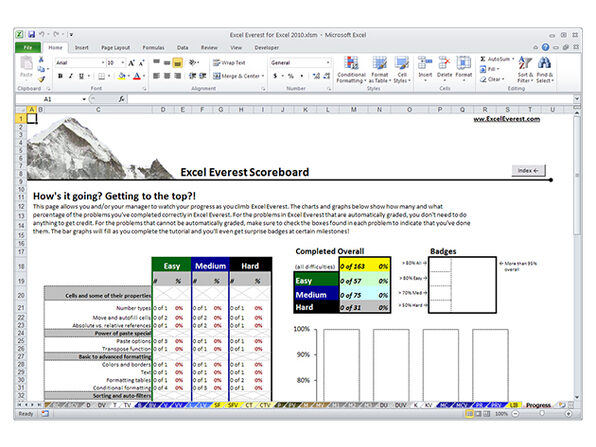This screenshot has width=596, height=447.
Task: Click the zoom slider handle
Action: pyautogui.click(x=542, y=414)
